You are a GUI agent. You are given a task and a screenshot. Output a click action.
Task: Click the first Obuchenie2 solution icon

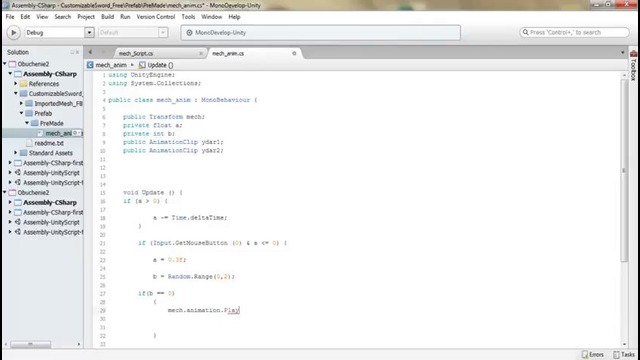coord(12,64)
